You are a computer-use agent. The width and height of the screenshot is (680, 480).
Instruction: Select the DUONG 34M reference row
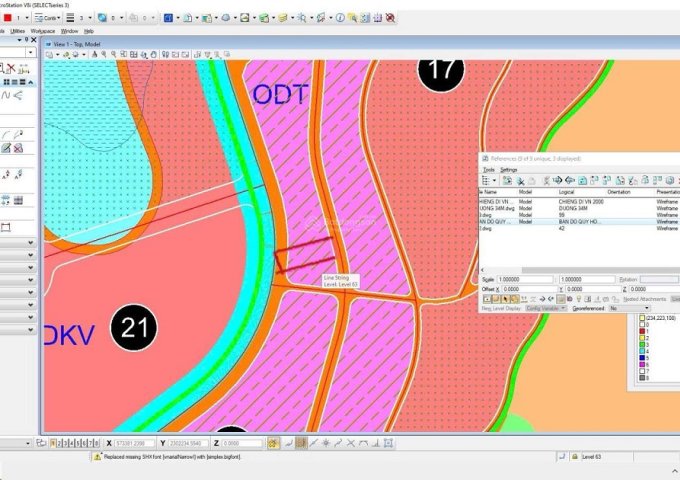pos(579,208)
